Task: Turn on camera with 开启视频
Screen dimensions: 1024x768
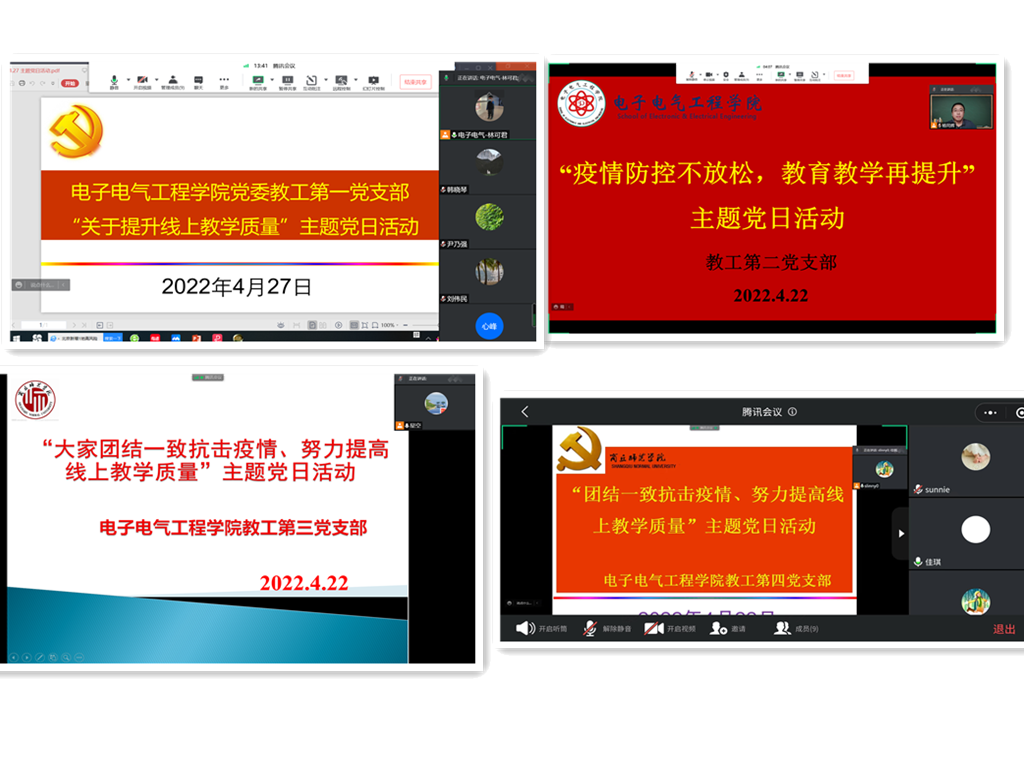Action: click(x=654, y=628)
